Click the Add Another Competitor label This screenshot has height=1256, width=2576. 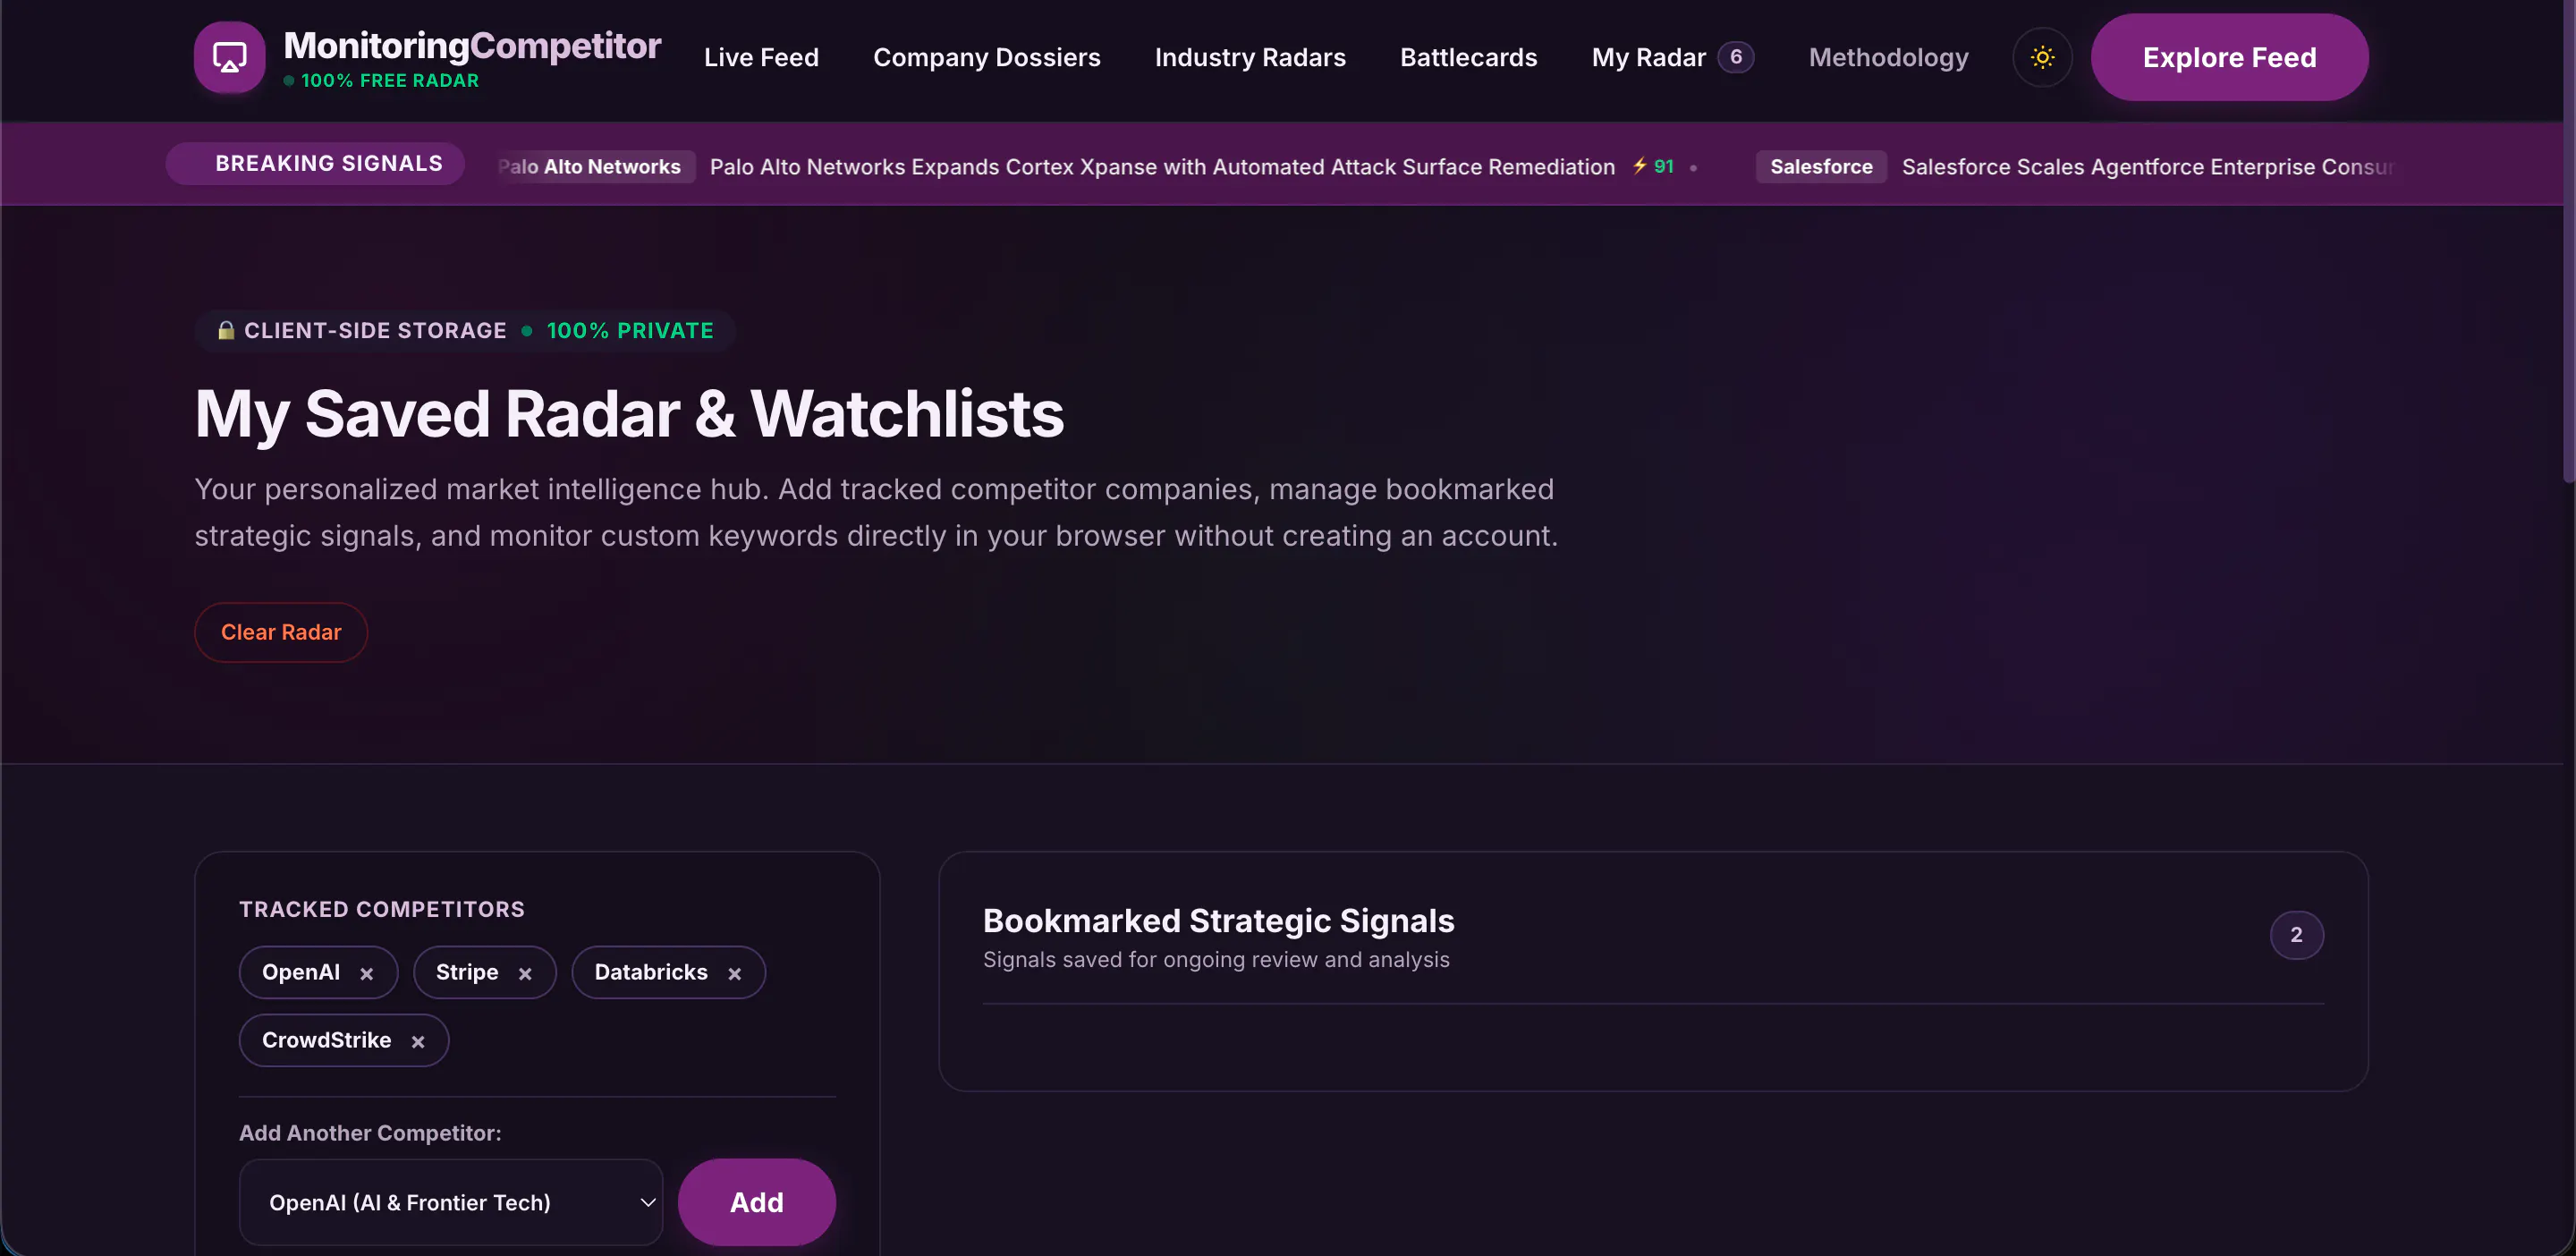tap(370, 1133)
